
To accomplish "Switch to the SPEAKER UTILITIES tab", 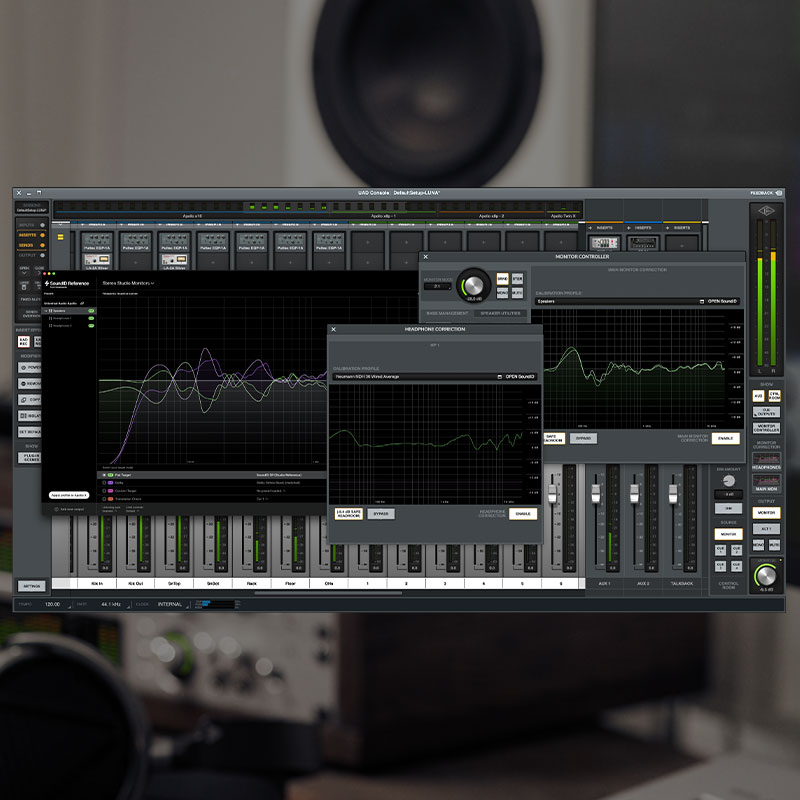I will point(501,313).
